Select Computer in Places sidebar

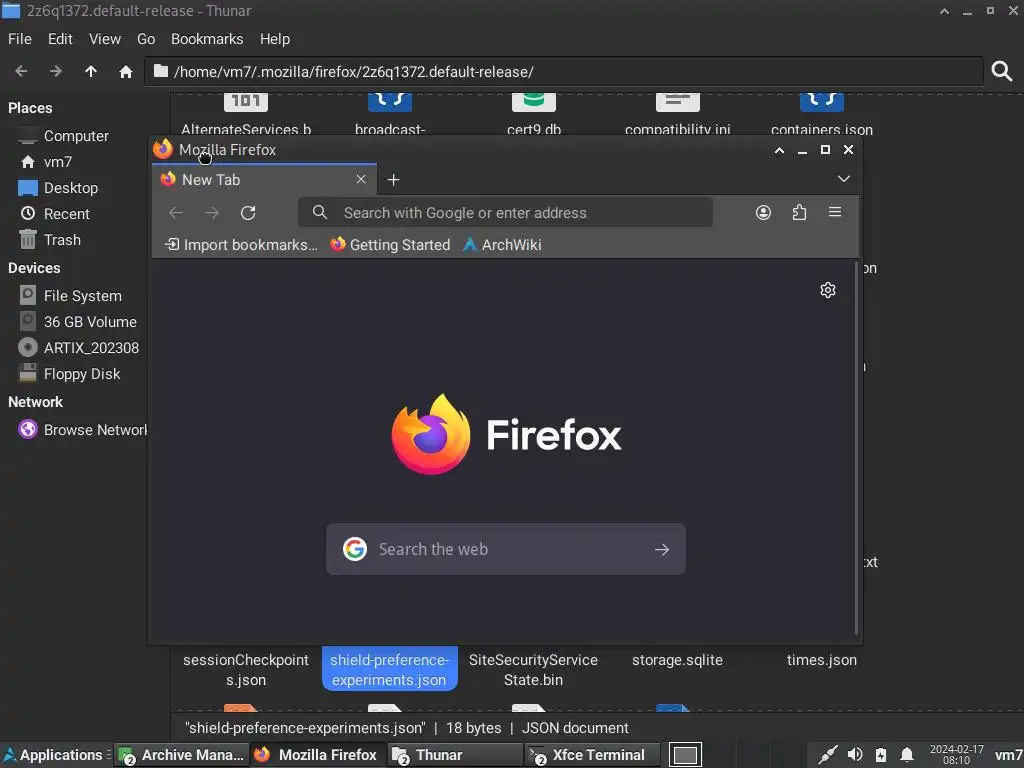pos(76,136)
